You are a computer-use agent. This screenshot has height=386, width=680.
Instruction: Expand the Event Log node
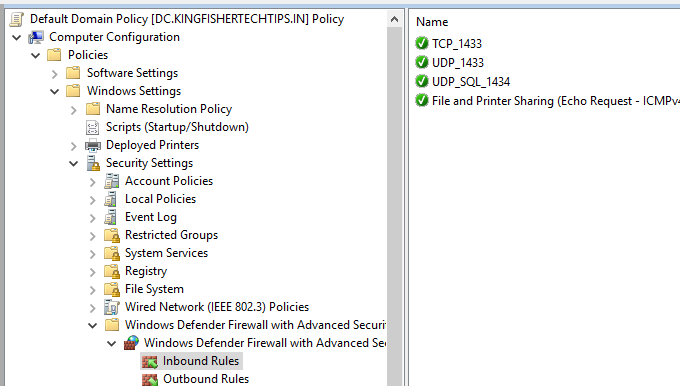coord(92,218)
